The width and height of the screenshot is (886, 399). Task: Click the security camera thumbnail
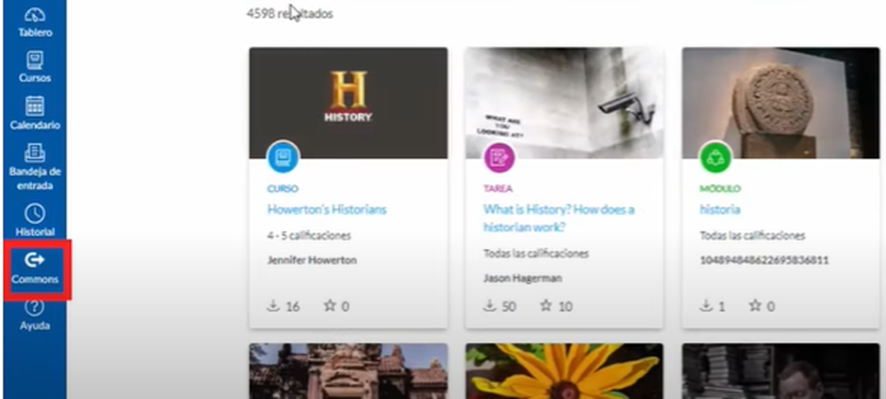point(564,102)
